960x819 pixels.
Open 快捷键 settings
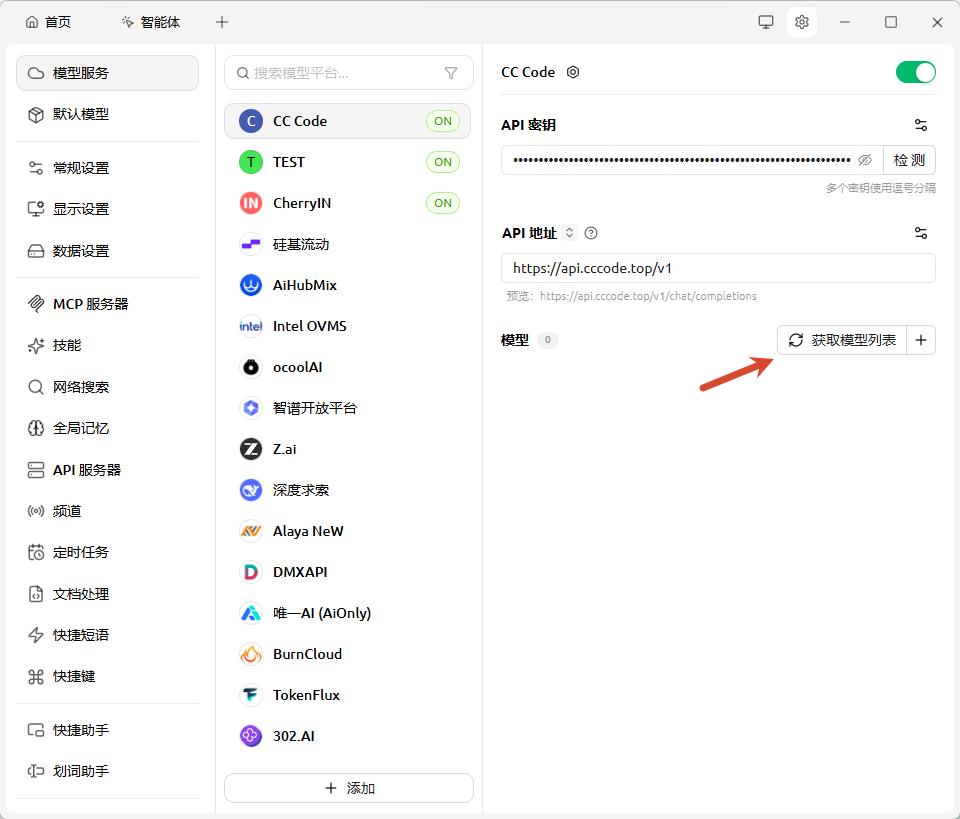(107, 676)
